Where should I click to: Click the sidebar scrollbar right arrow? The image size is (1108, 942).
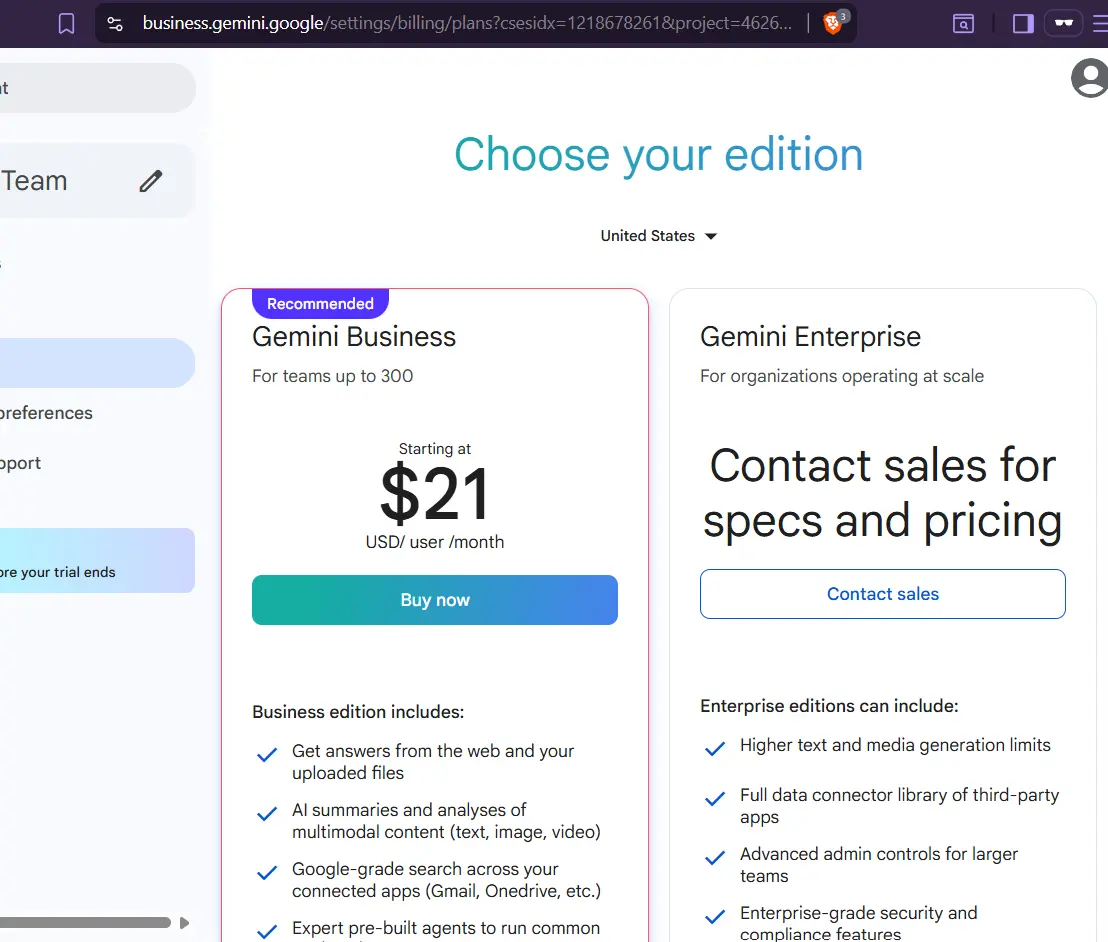184,923
